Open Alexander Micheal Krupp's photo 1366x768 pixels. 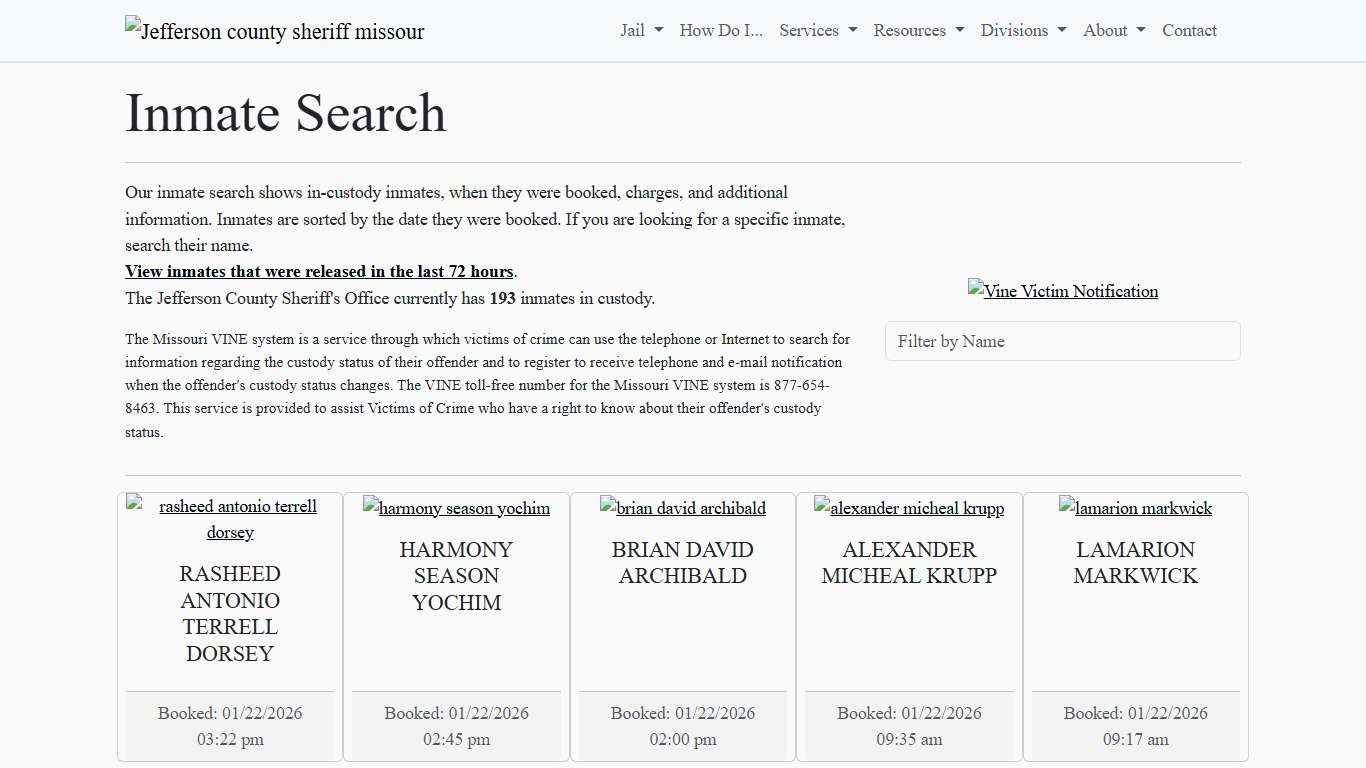[909, 508]
